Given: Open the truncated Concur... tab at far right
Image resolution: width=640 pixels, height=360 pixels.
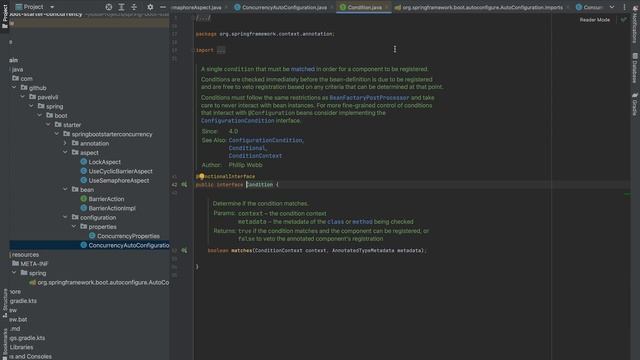Looking at the screenshot, I should 589,7.
